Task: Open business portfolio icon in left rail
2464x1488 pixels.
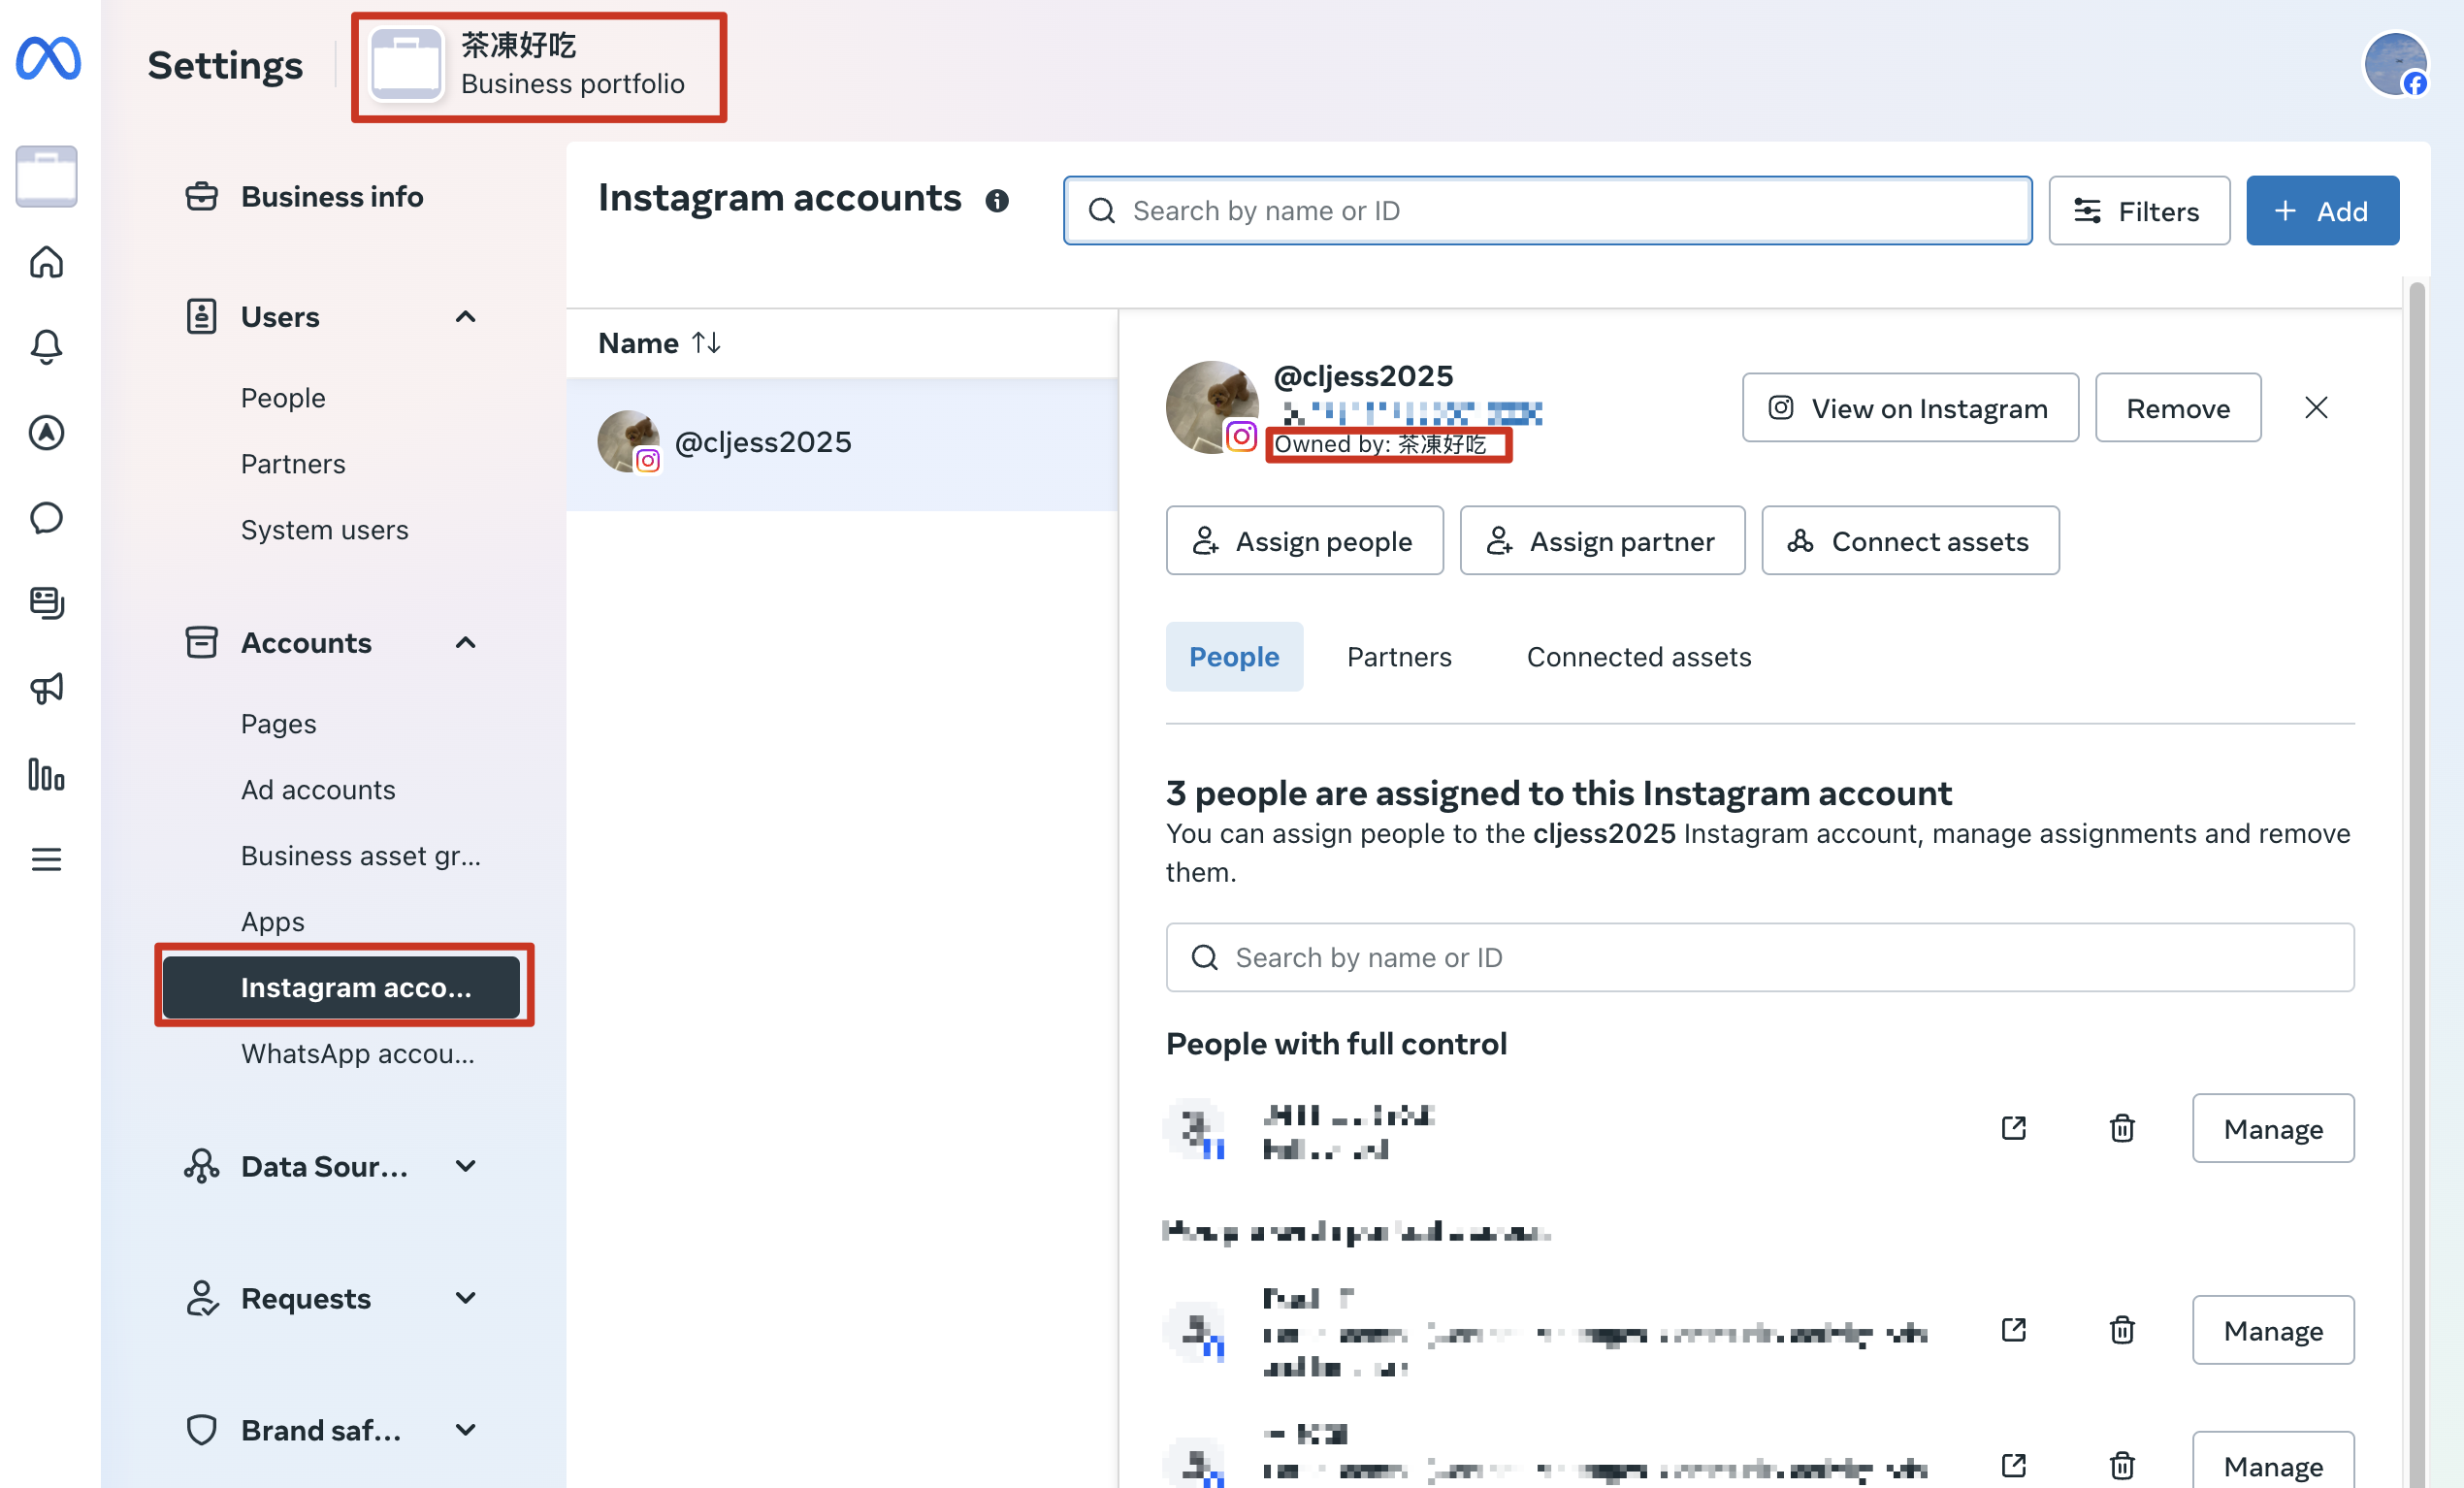Action: (46, 177)
